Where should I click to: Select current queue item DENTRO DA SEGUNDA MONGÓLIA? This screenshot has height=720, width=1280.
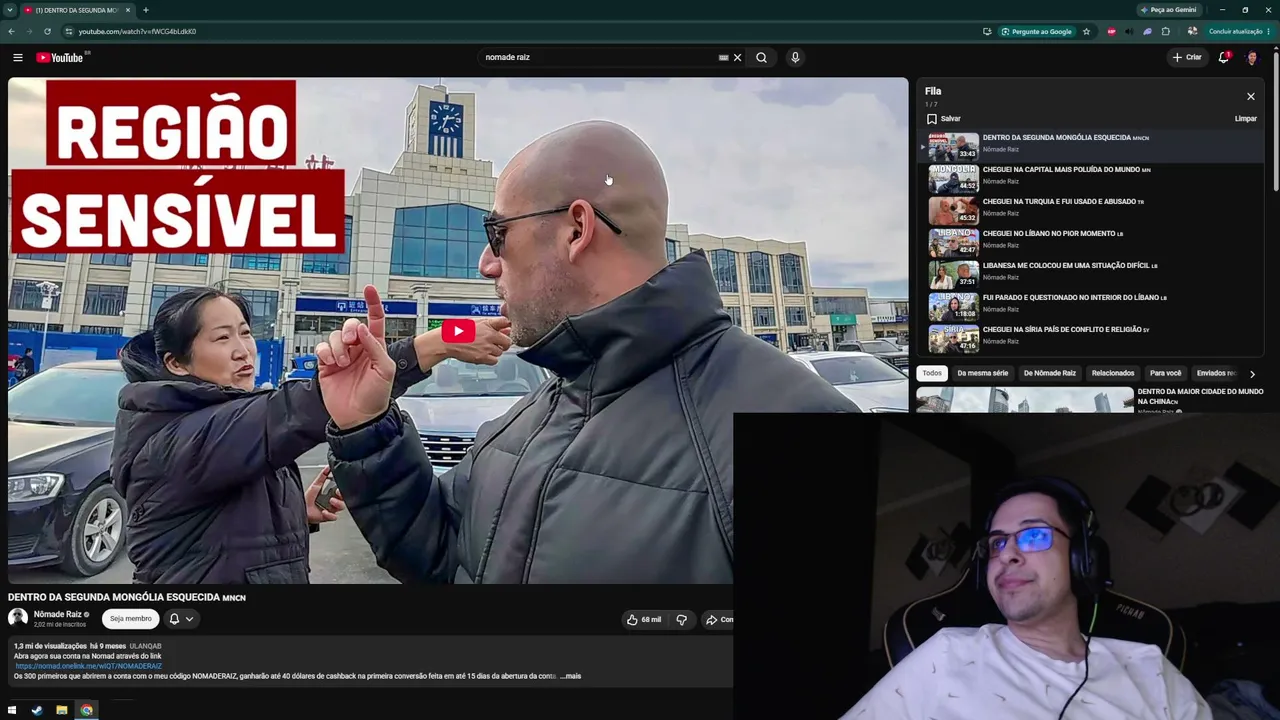click(x=1090, y=148)
